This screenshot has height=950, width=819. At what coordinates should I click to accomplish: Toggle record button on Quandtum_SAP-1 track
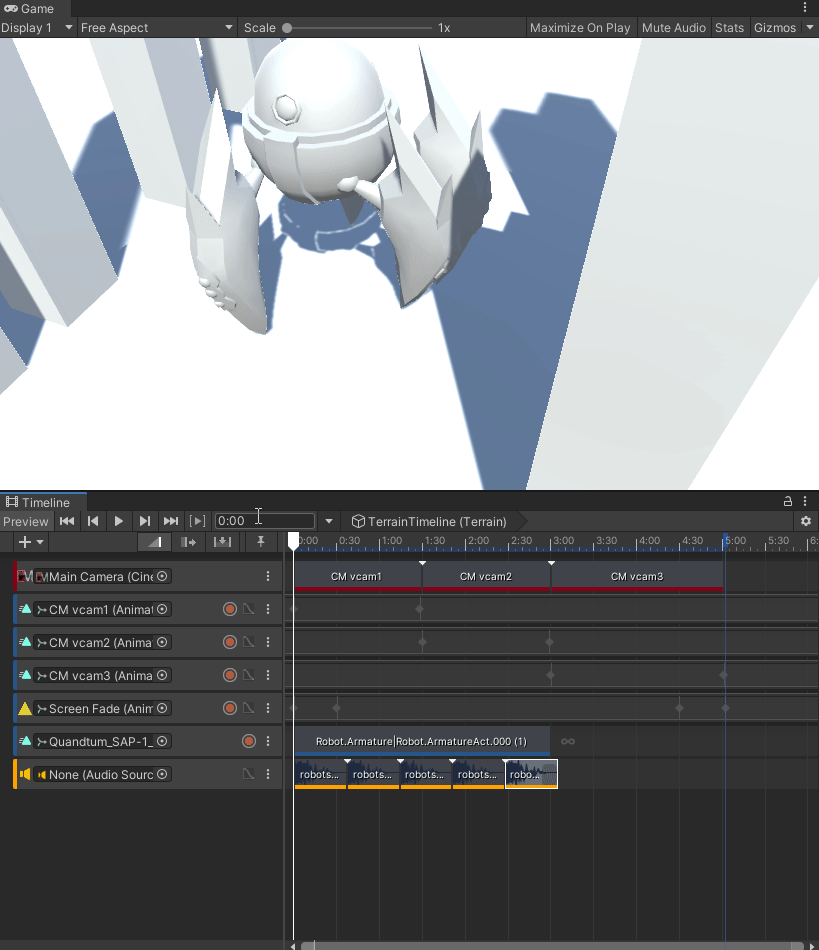point(249,742)
